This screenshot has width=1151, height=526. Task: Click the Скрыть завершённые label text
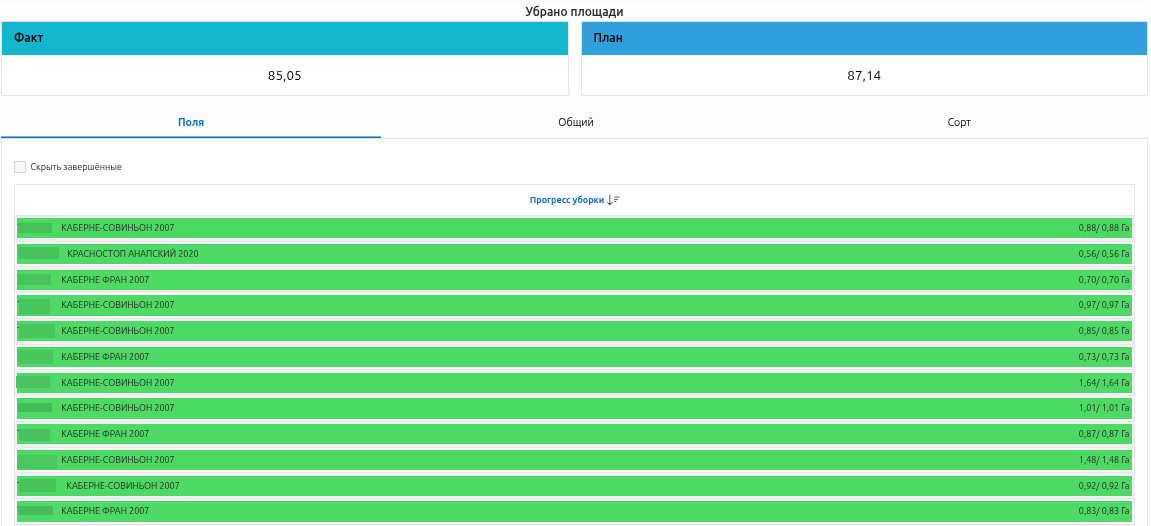pos(76,167)
